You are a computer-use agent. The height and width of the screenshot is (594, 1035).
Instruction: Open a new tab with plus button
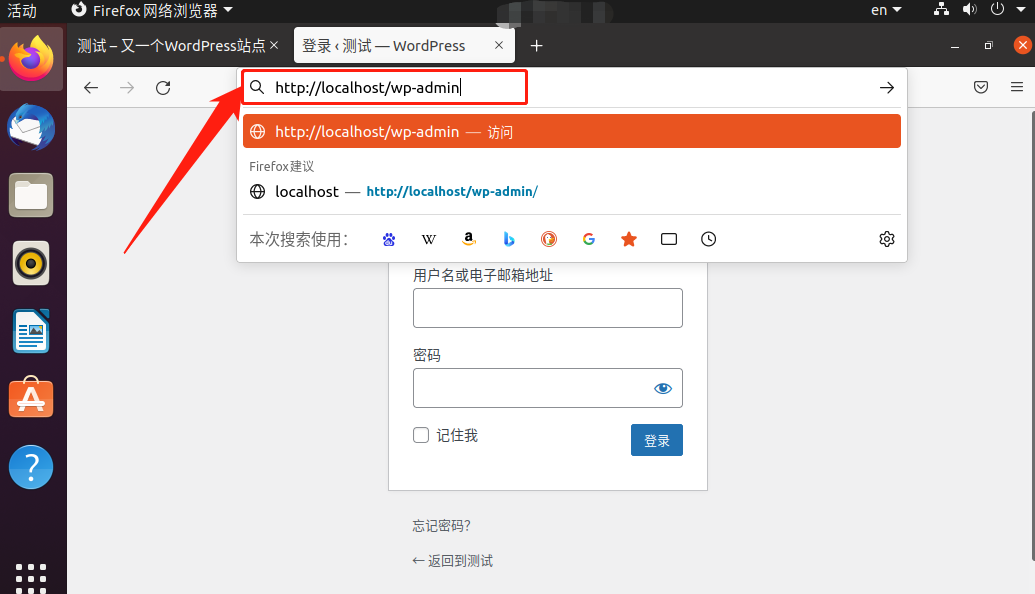pyautogui.click(x=537, y=46)
